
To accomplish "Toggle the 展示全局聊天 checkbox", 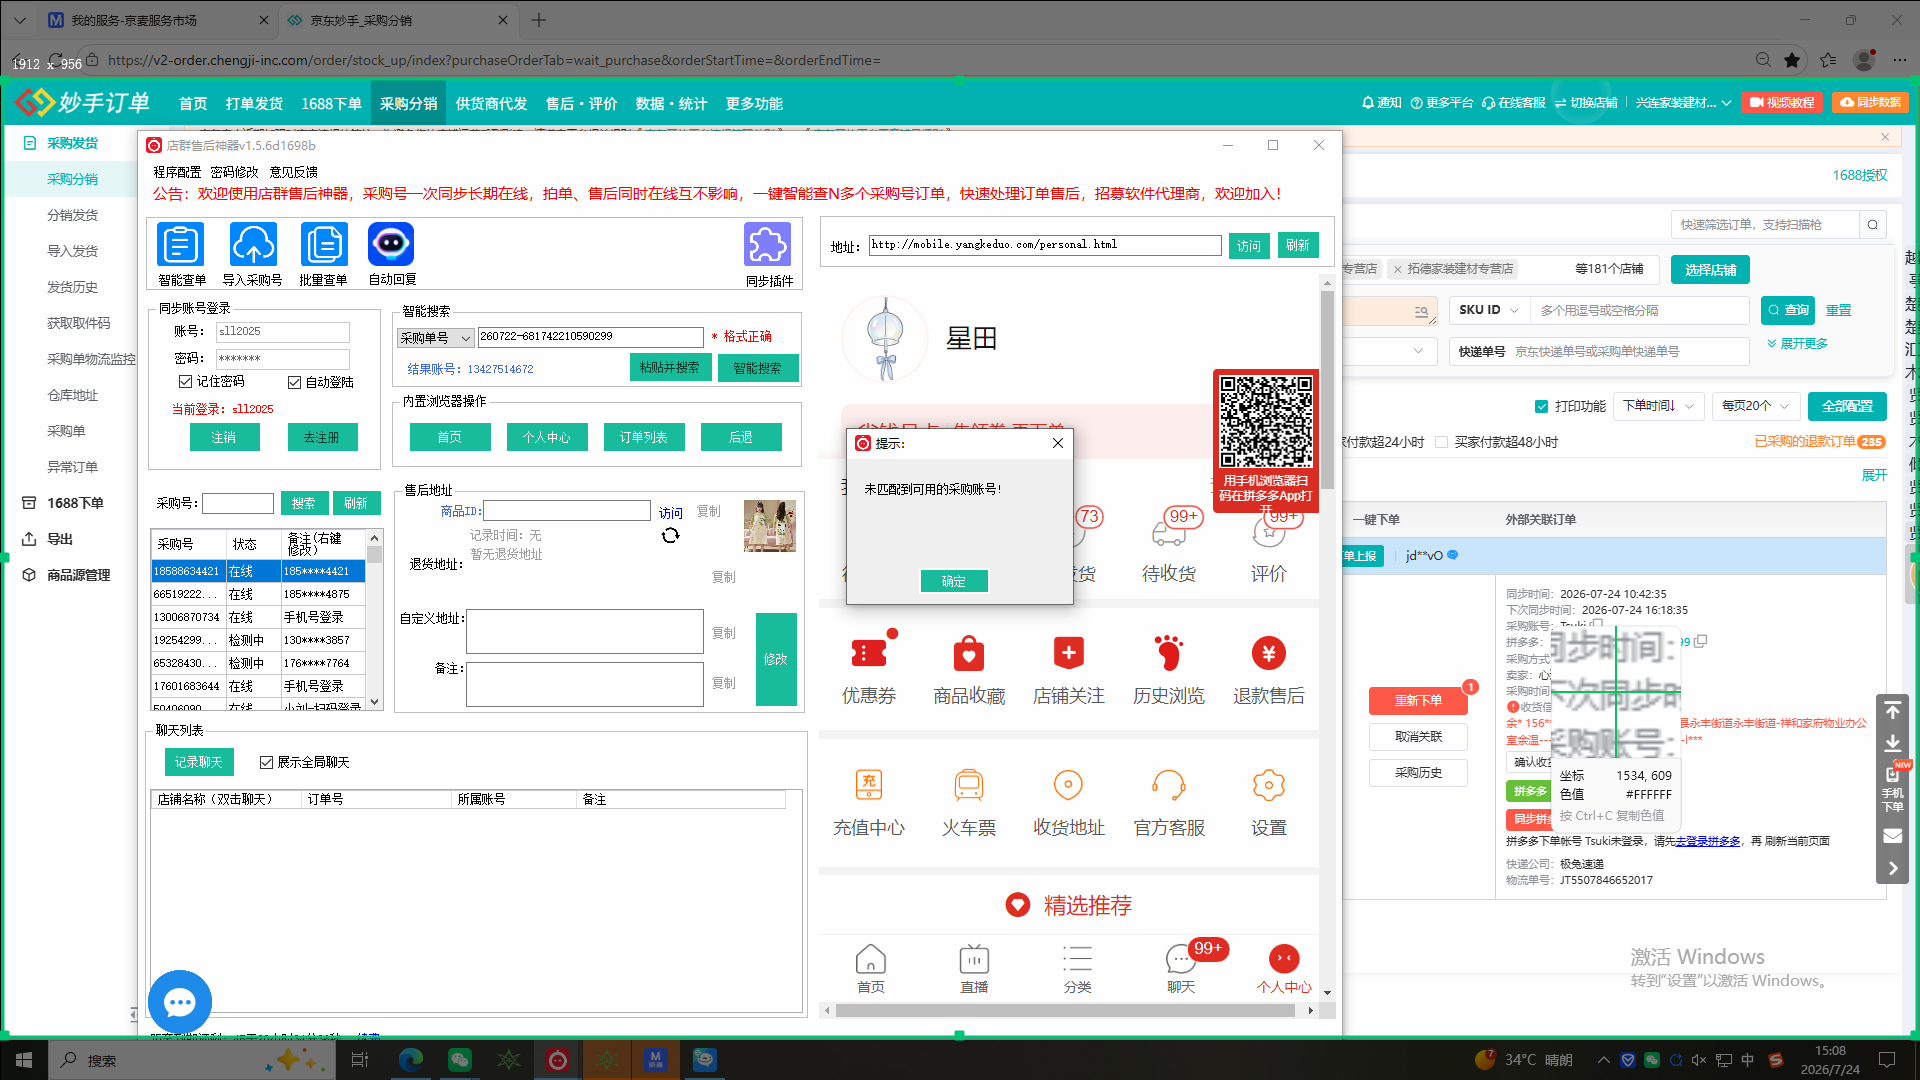I will (266, 763).
